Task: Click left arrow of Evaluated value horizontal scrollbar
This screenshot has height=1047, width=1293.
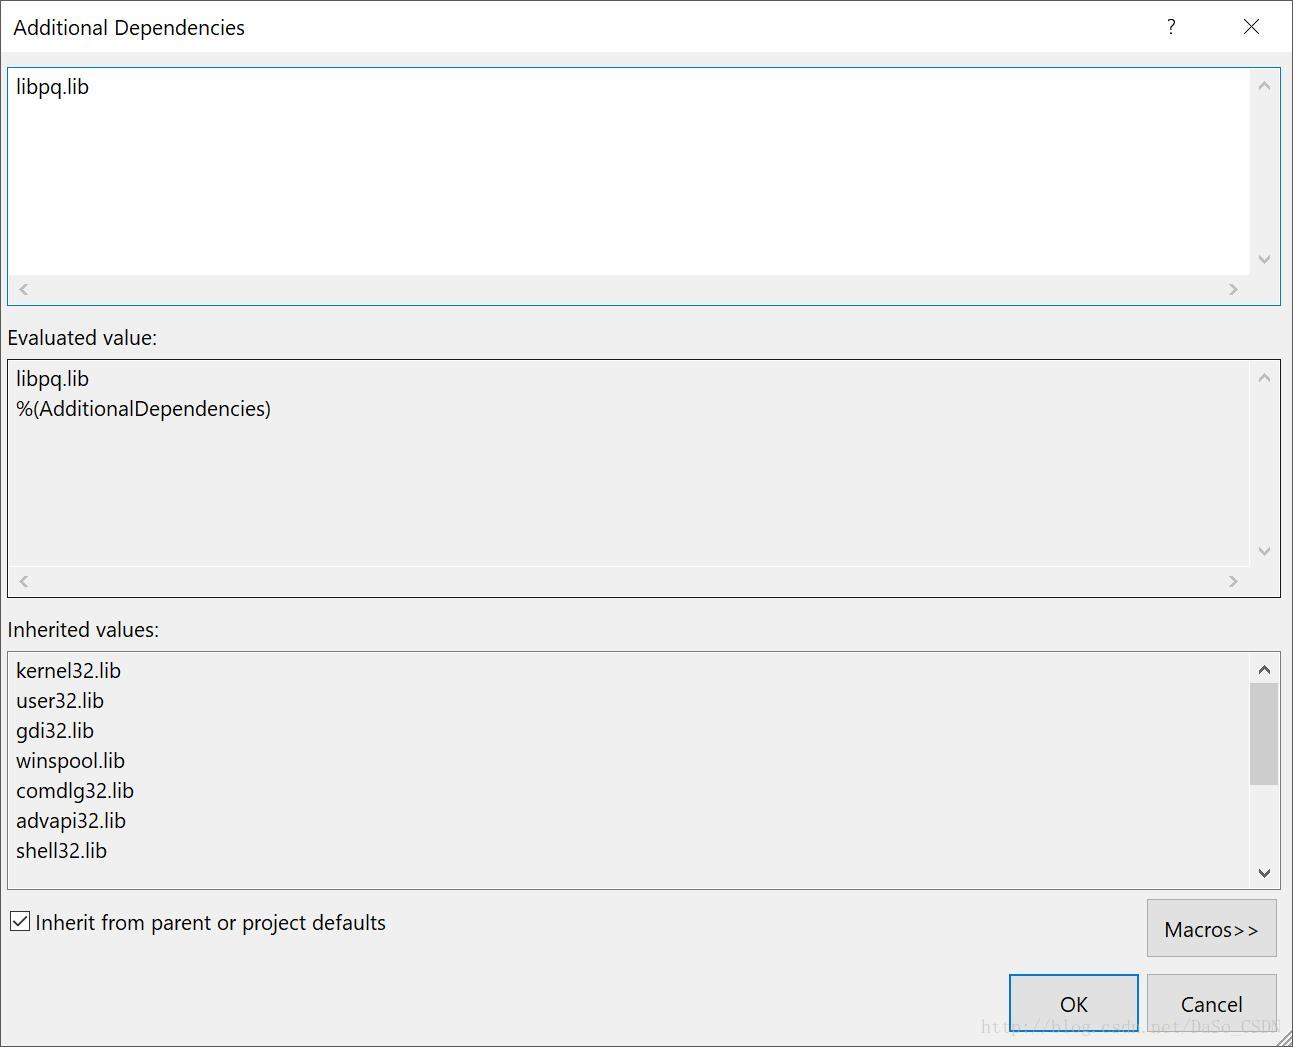Action: (24, 581)
